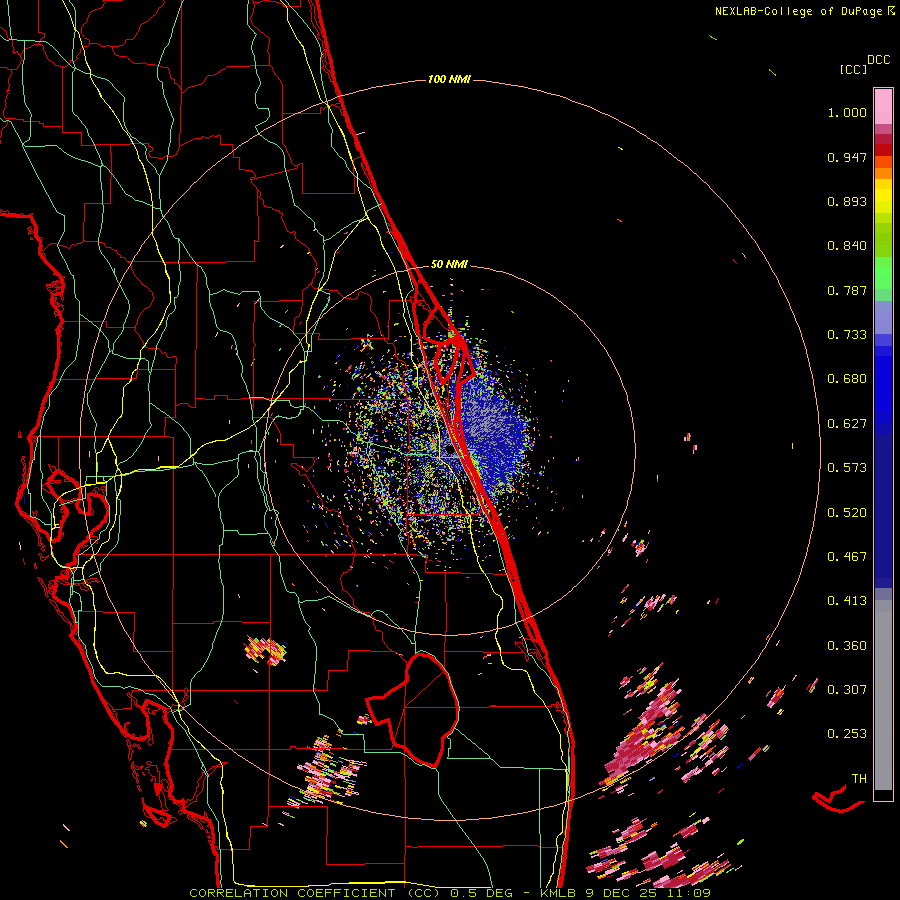Pick the yellow swatch beside 0.893
Image resolution: width=900 pixels, height=900 pixels.
click(x=883, y=196)
